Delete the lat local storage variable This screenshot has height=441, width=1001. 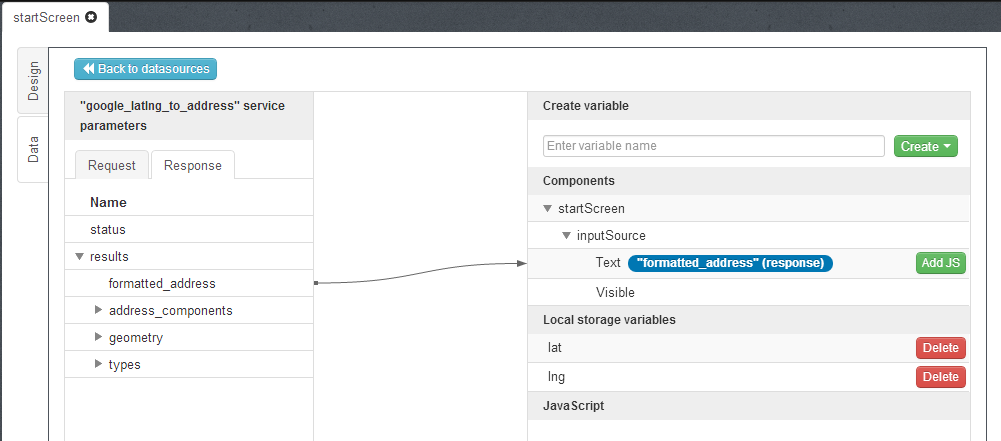[940, 348]
